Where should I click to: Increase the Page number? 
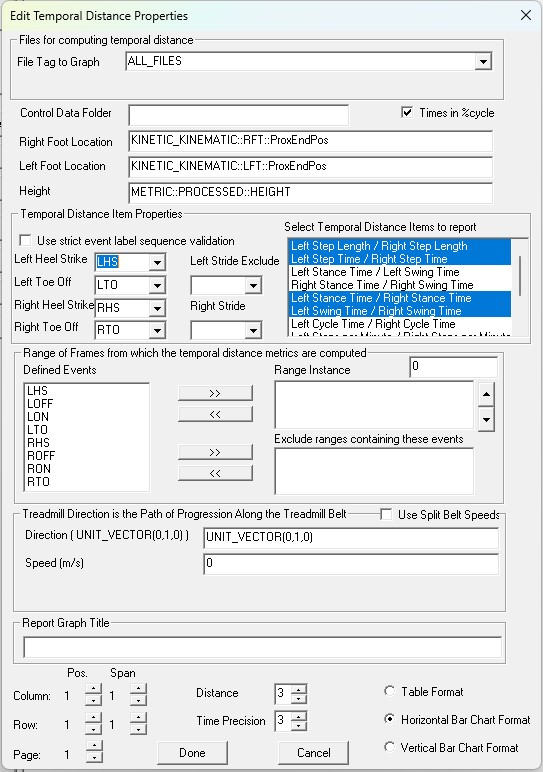click(94, 747)
